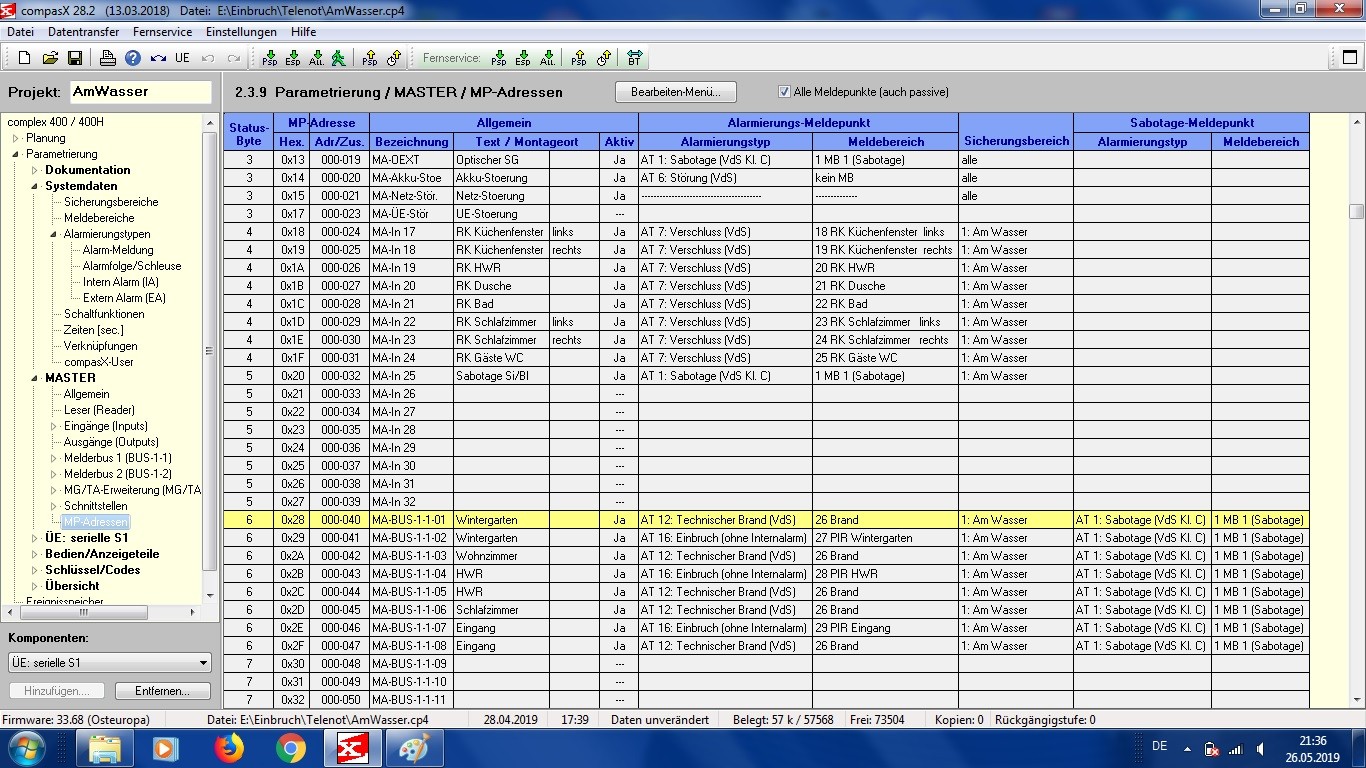This screenshot has width=1366, height=768.
Task: Expand the Planung tree node
Action: [16, 138]
